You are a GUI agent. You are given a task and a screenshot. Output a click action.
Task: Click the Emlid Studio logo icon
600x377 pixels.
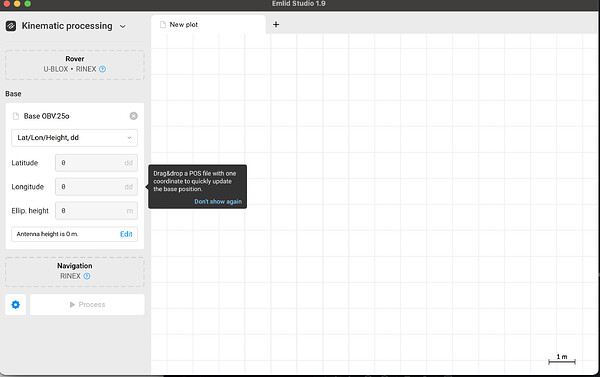[11, 26]
